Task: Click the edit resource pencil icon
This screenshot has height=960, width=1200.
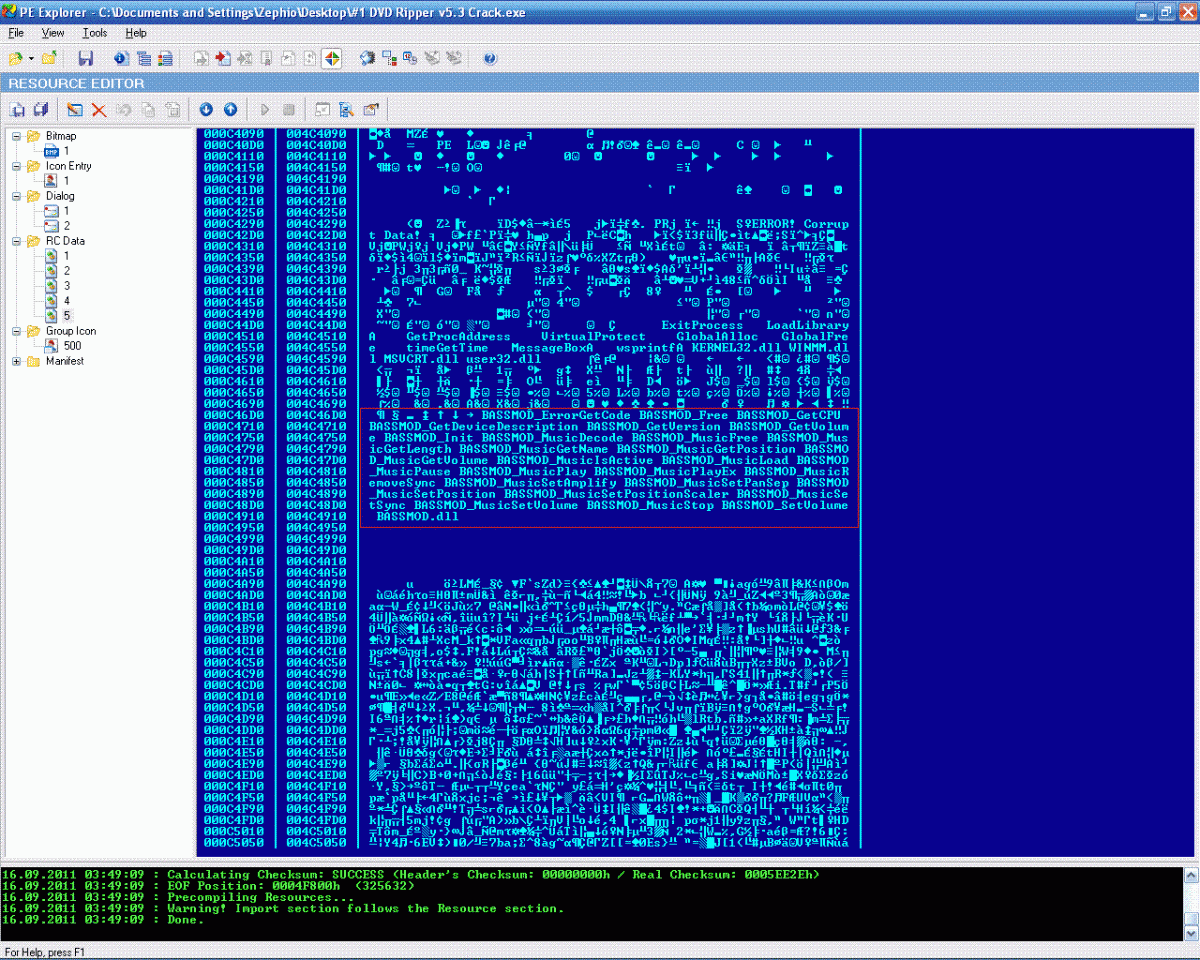Action: tap(76, 109)
